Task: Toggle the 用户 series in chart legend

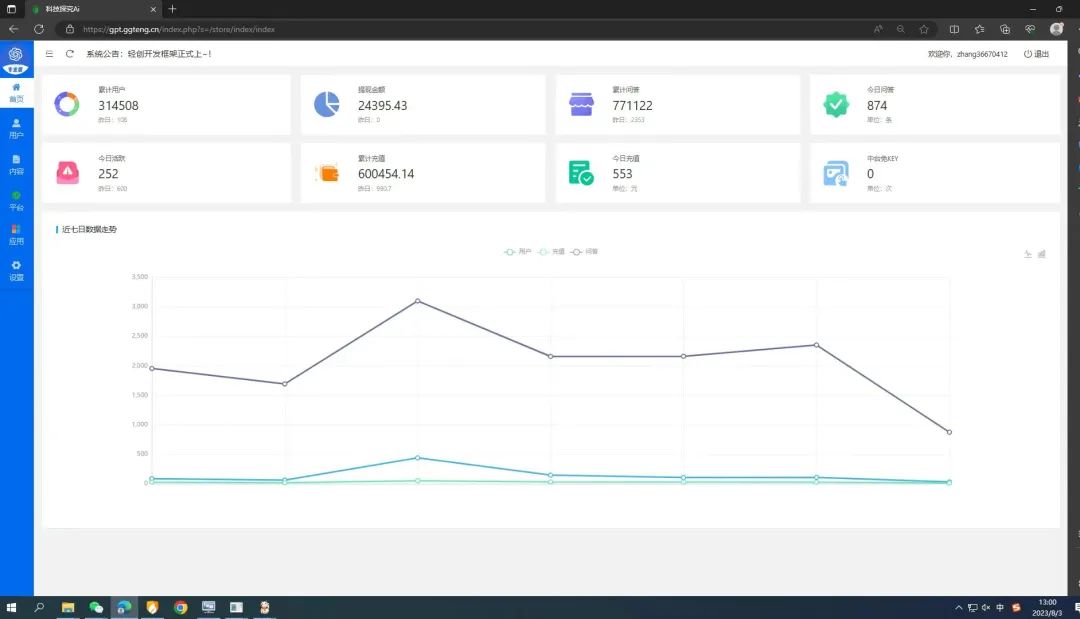Action: 518,252
